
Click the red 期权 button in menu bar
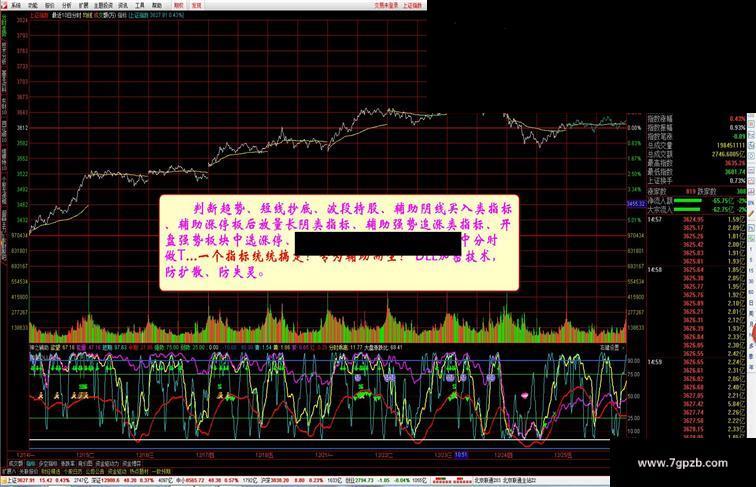178,5
